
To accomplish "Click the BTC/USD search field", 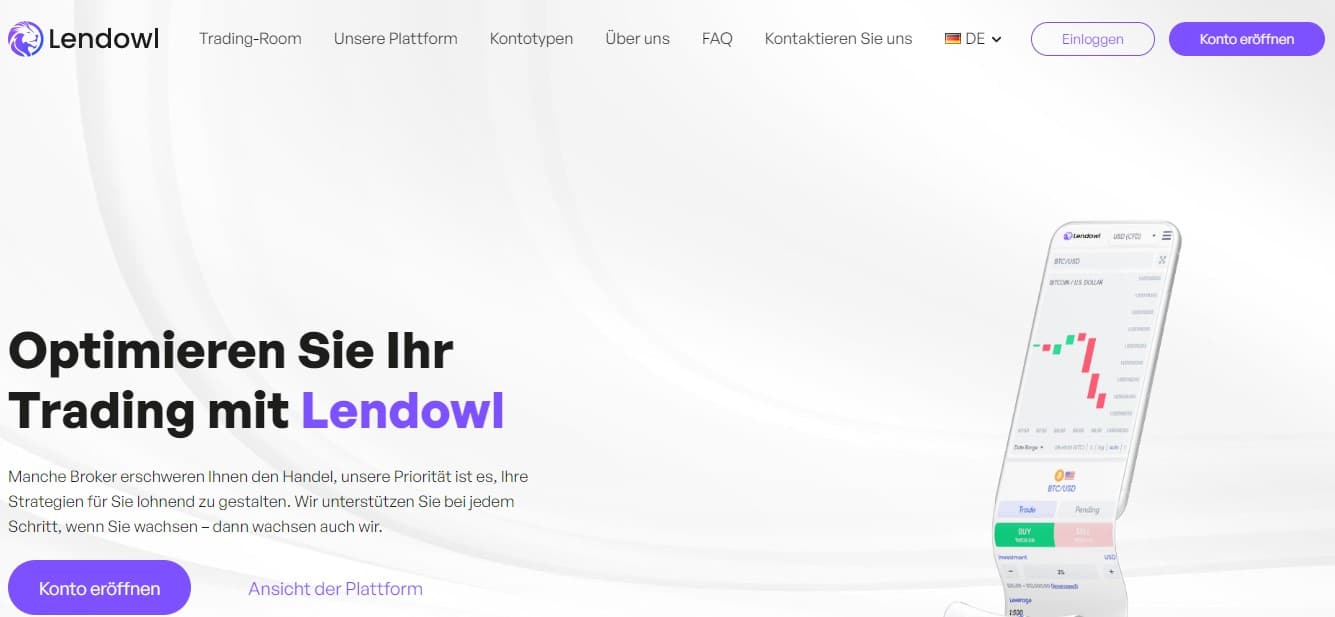I will pos(1067,260).
